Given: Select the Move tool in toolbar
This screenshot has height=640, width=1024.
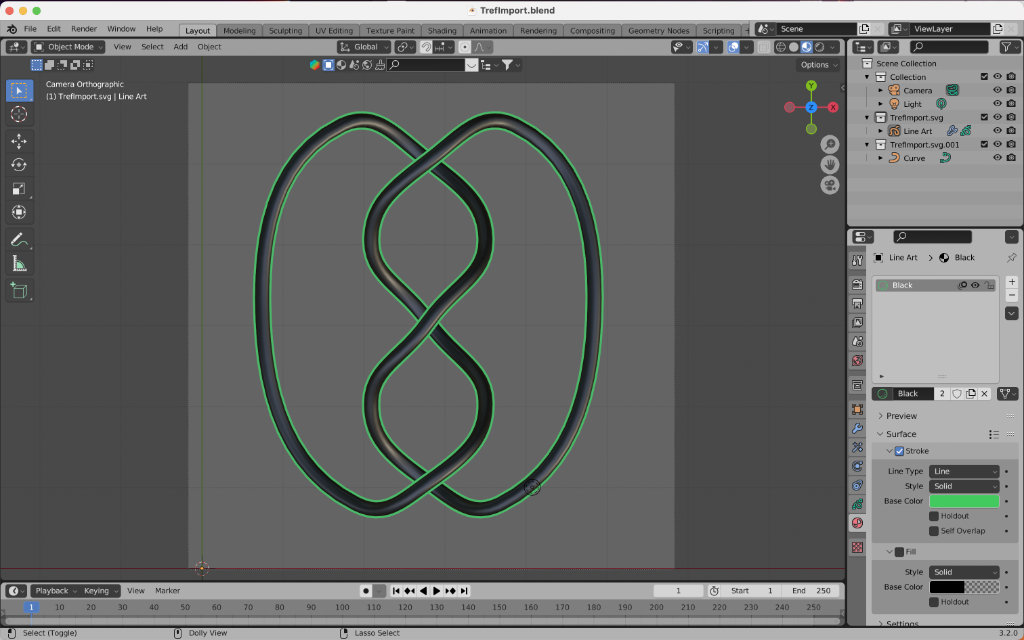Looking at the screenshot, I should click(x=19, y=141).
